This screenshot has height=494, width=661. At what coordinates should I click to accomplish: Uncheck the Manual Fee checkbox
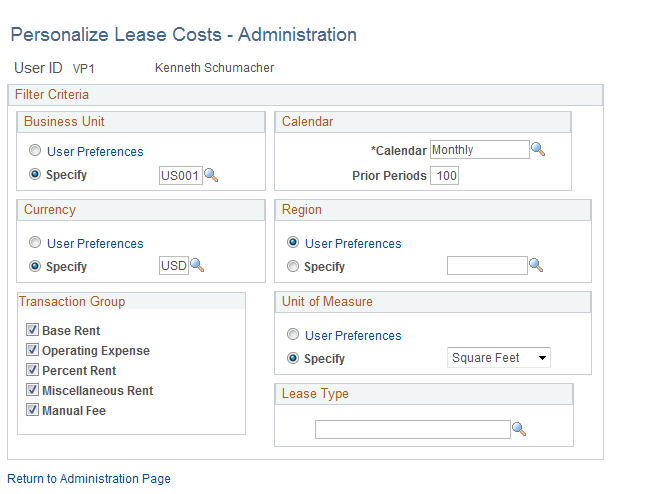[33, 411]
